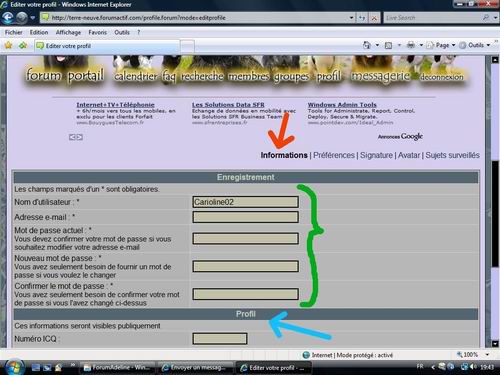
Task: Open the Avatar profile section
Action: (409, 155)
